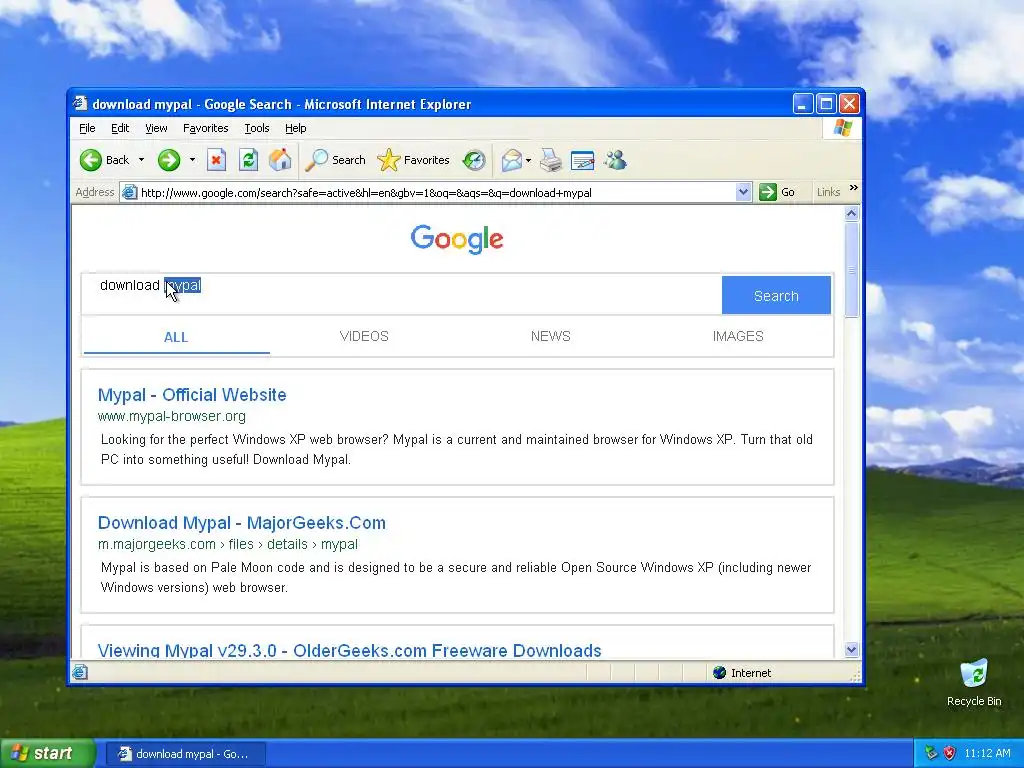
Task: Click the Google search text field
Action: click(x=402, y=295)
